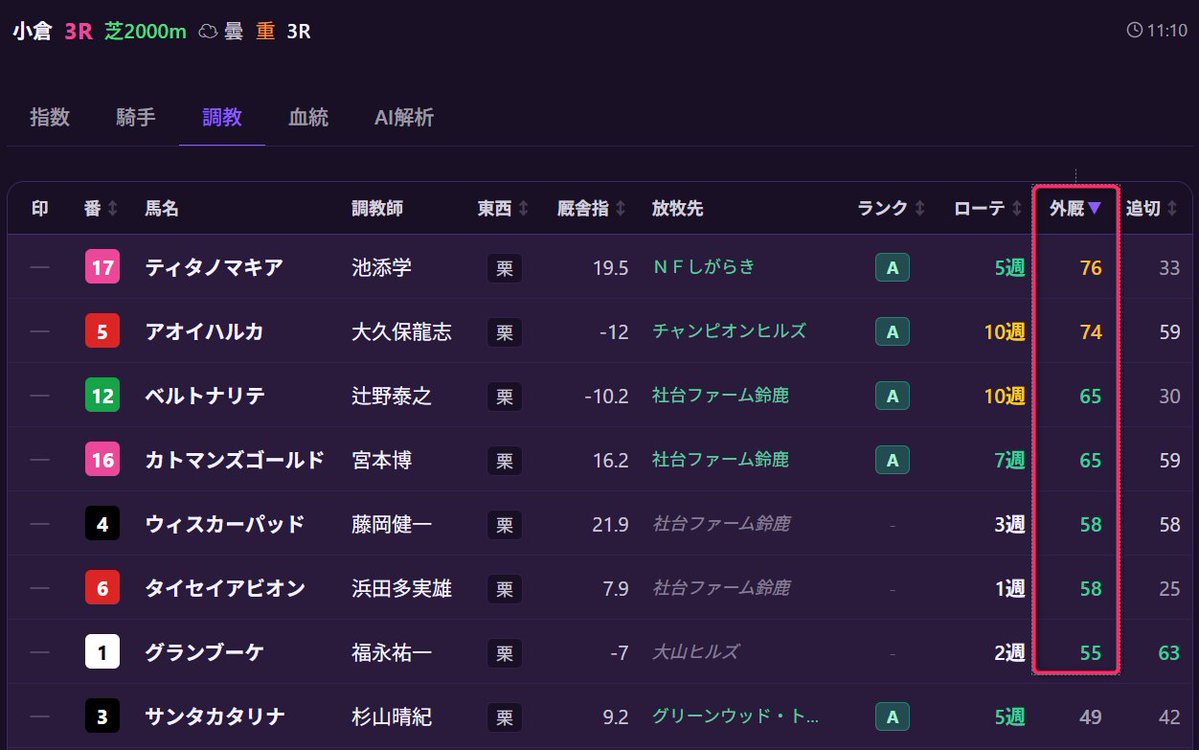Click the 放牧先 column header

[677, 208]
